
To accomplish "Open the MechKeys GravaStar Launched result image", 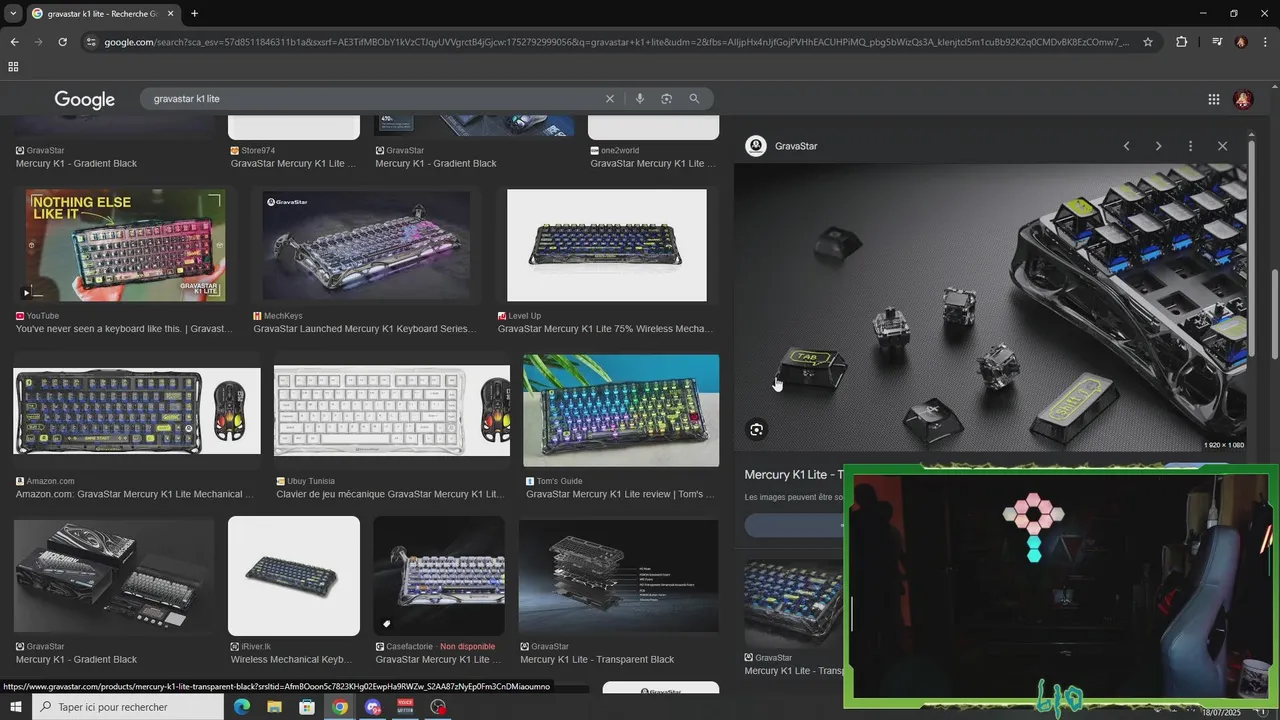I will tap(366, 245).
